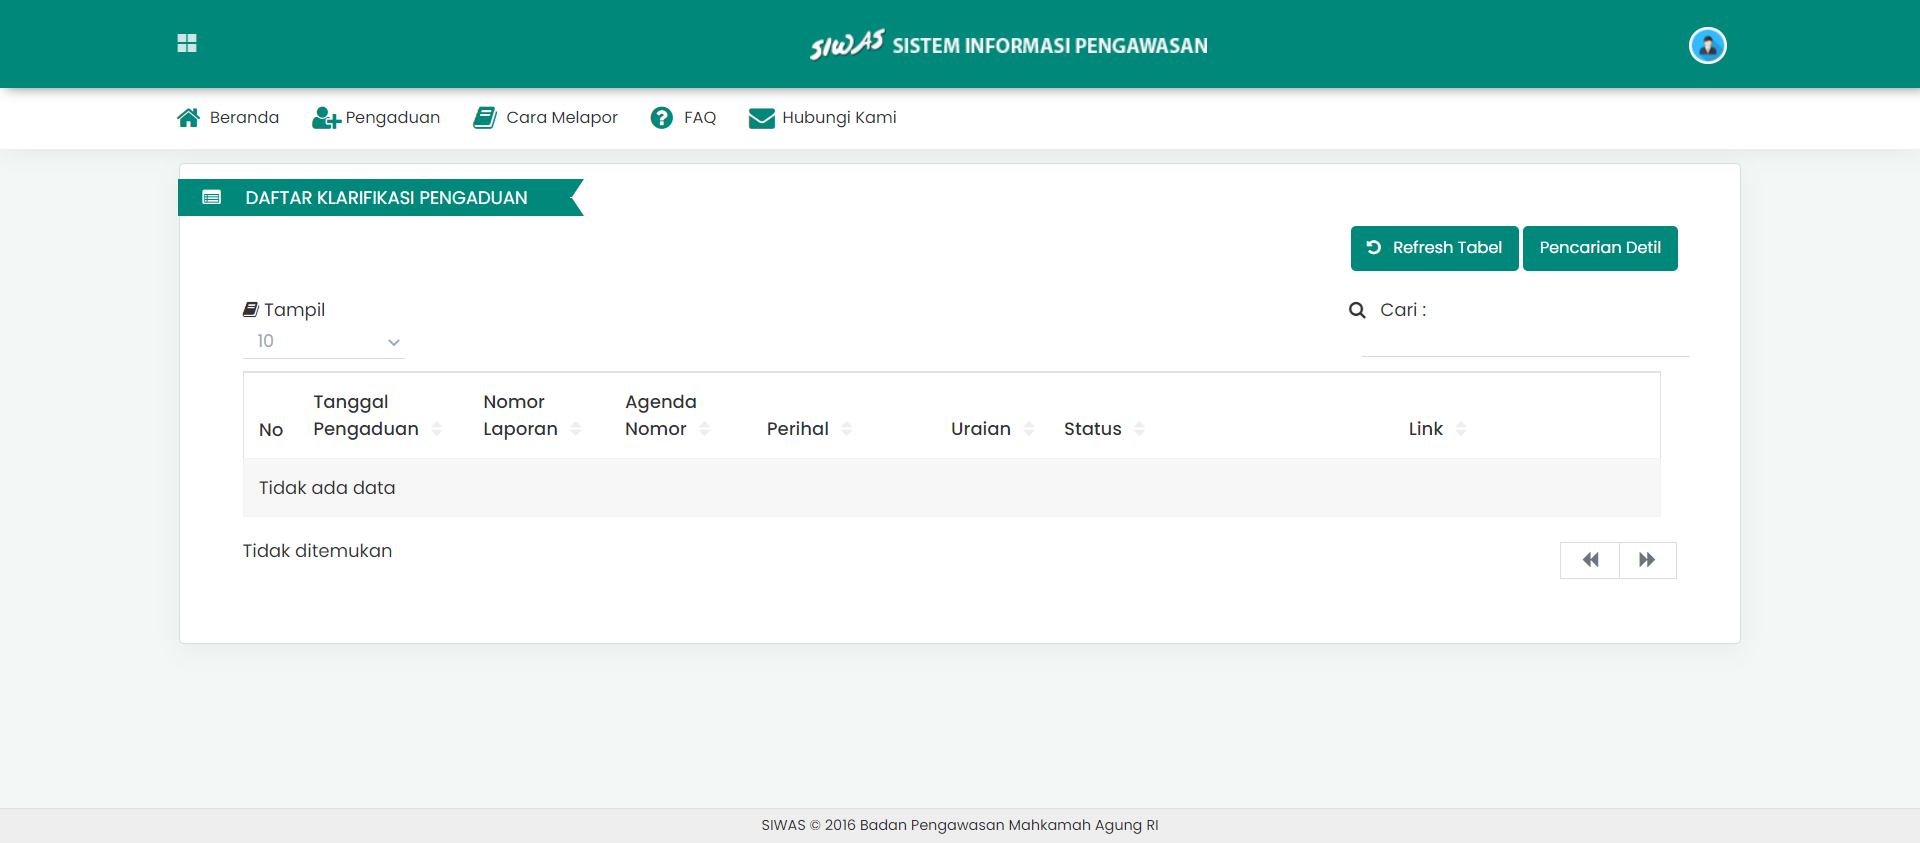Expand the Tampil rows-per-page dropdown
Image resolution: width=1920 pixels, height=843 pixels.
[324, 342]
